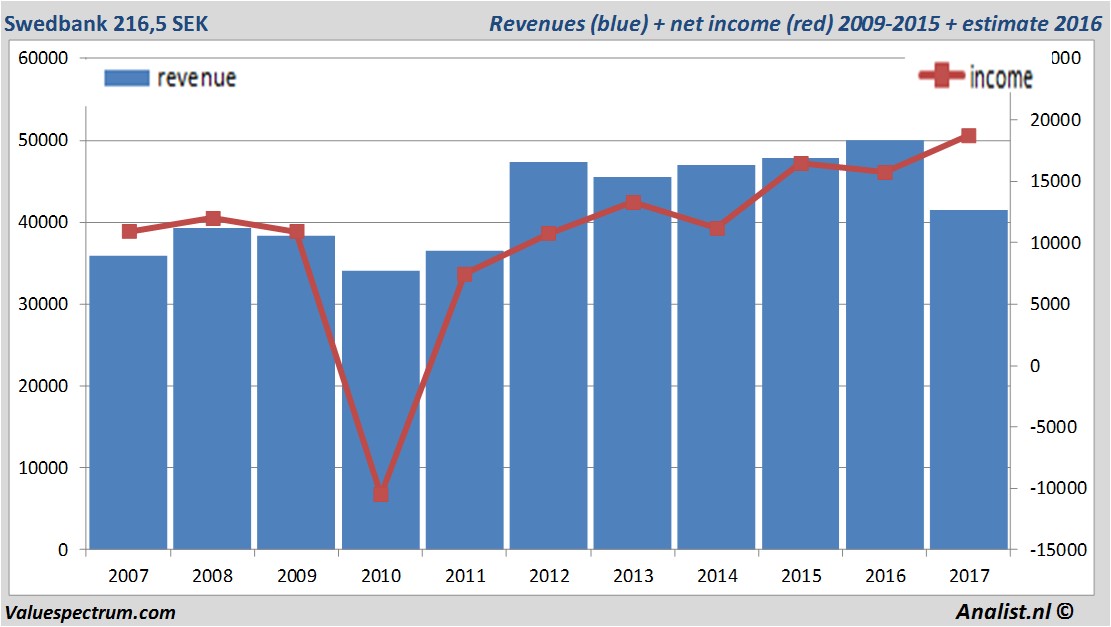Select the 'revenue' legend label
Viewport: 1111px width, 627px height.
coord(196,78)
